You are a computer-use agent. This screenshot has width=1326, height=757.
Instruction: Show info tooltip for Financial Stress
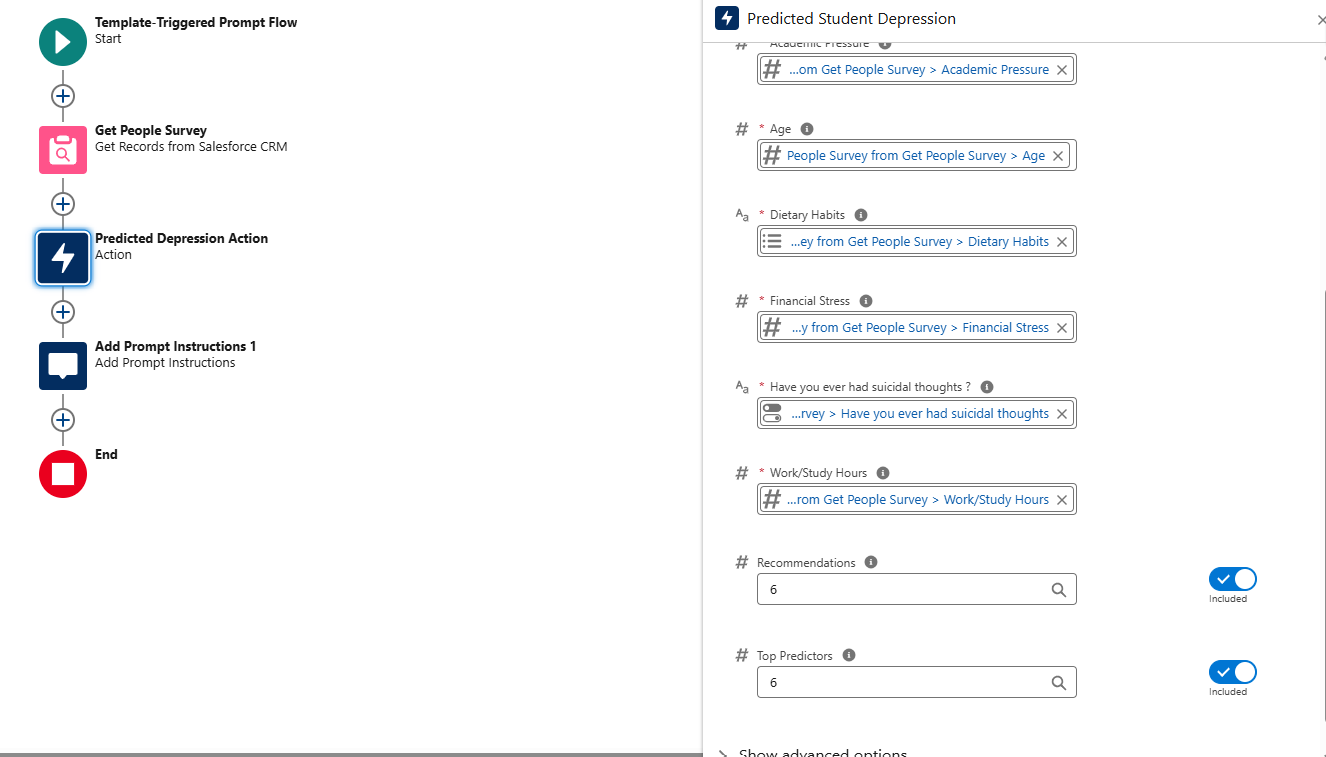(866, 301)
